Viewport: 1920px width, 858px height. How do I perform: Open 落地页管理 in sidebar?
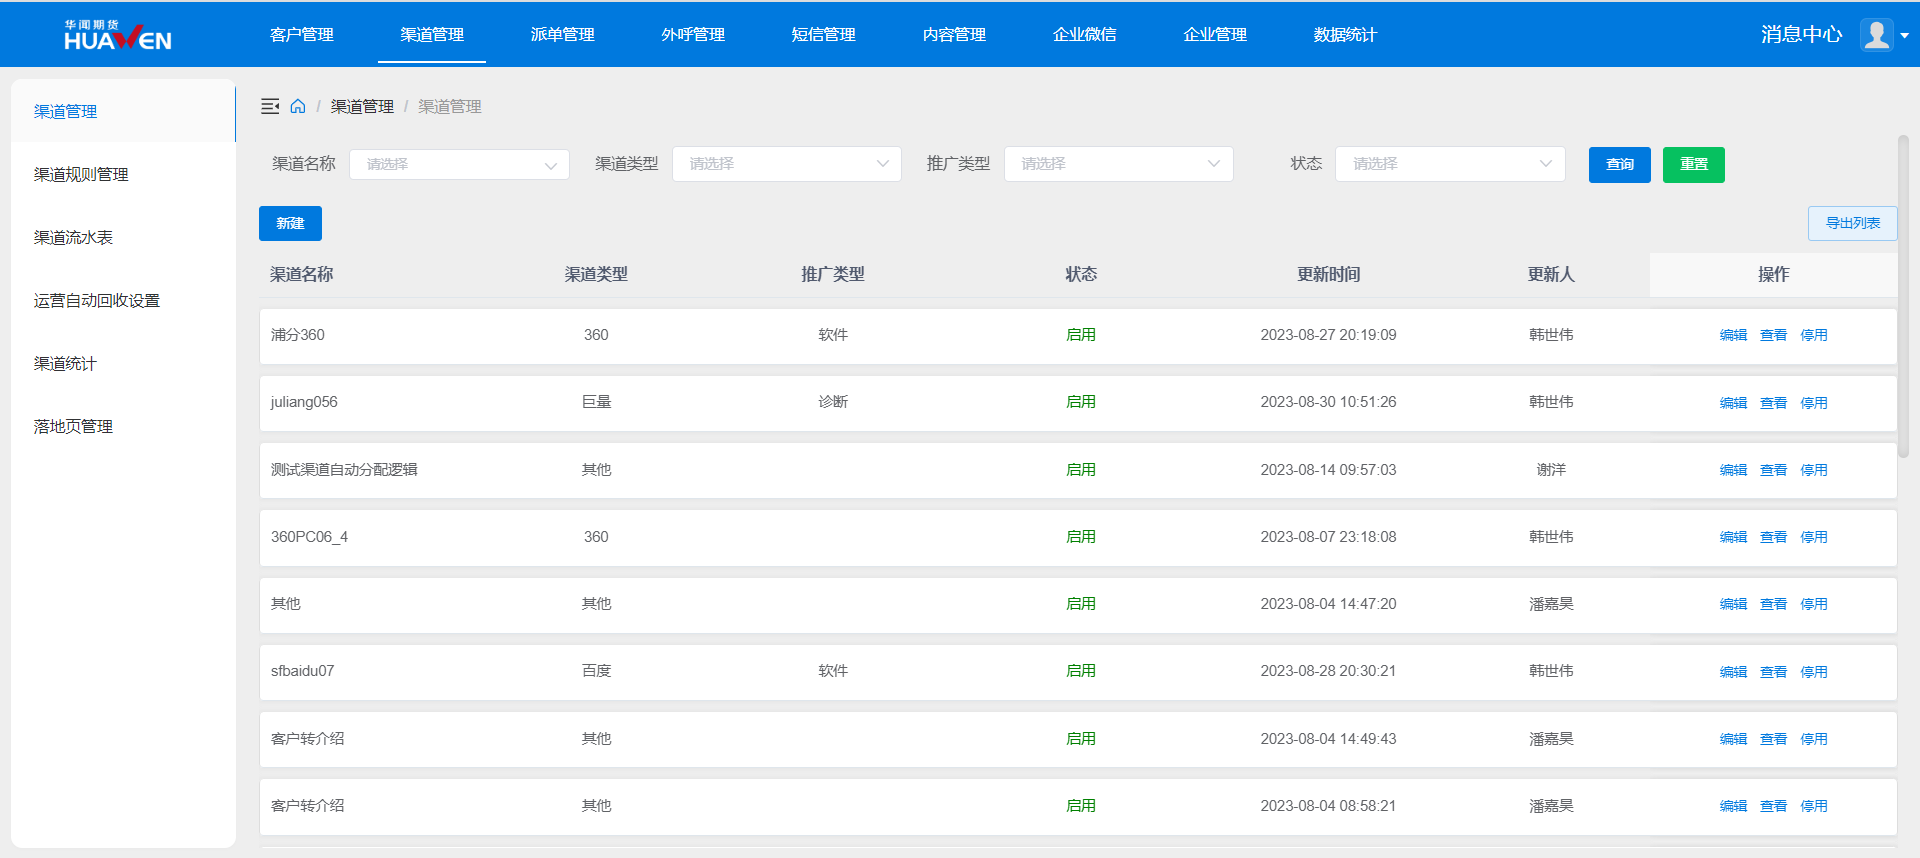(123, 426)
